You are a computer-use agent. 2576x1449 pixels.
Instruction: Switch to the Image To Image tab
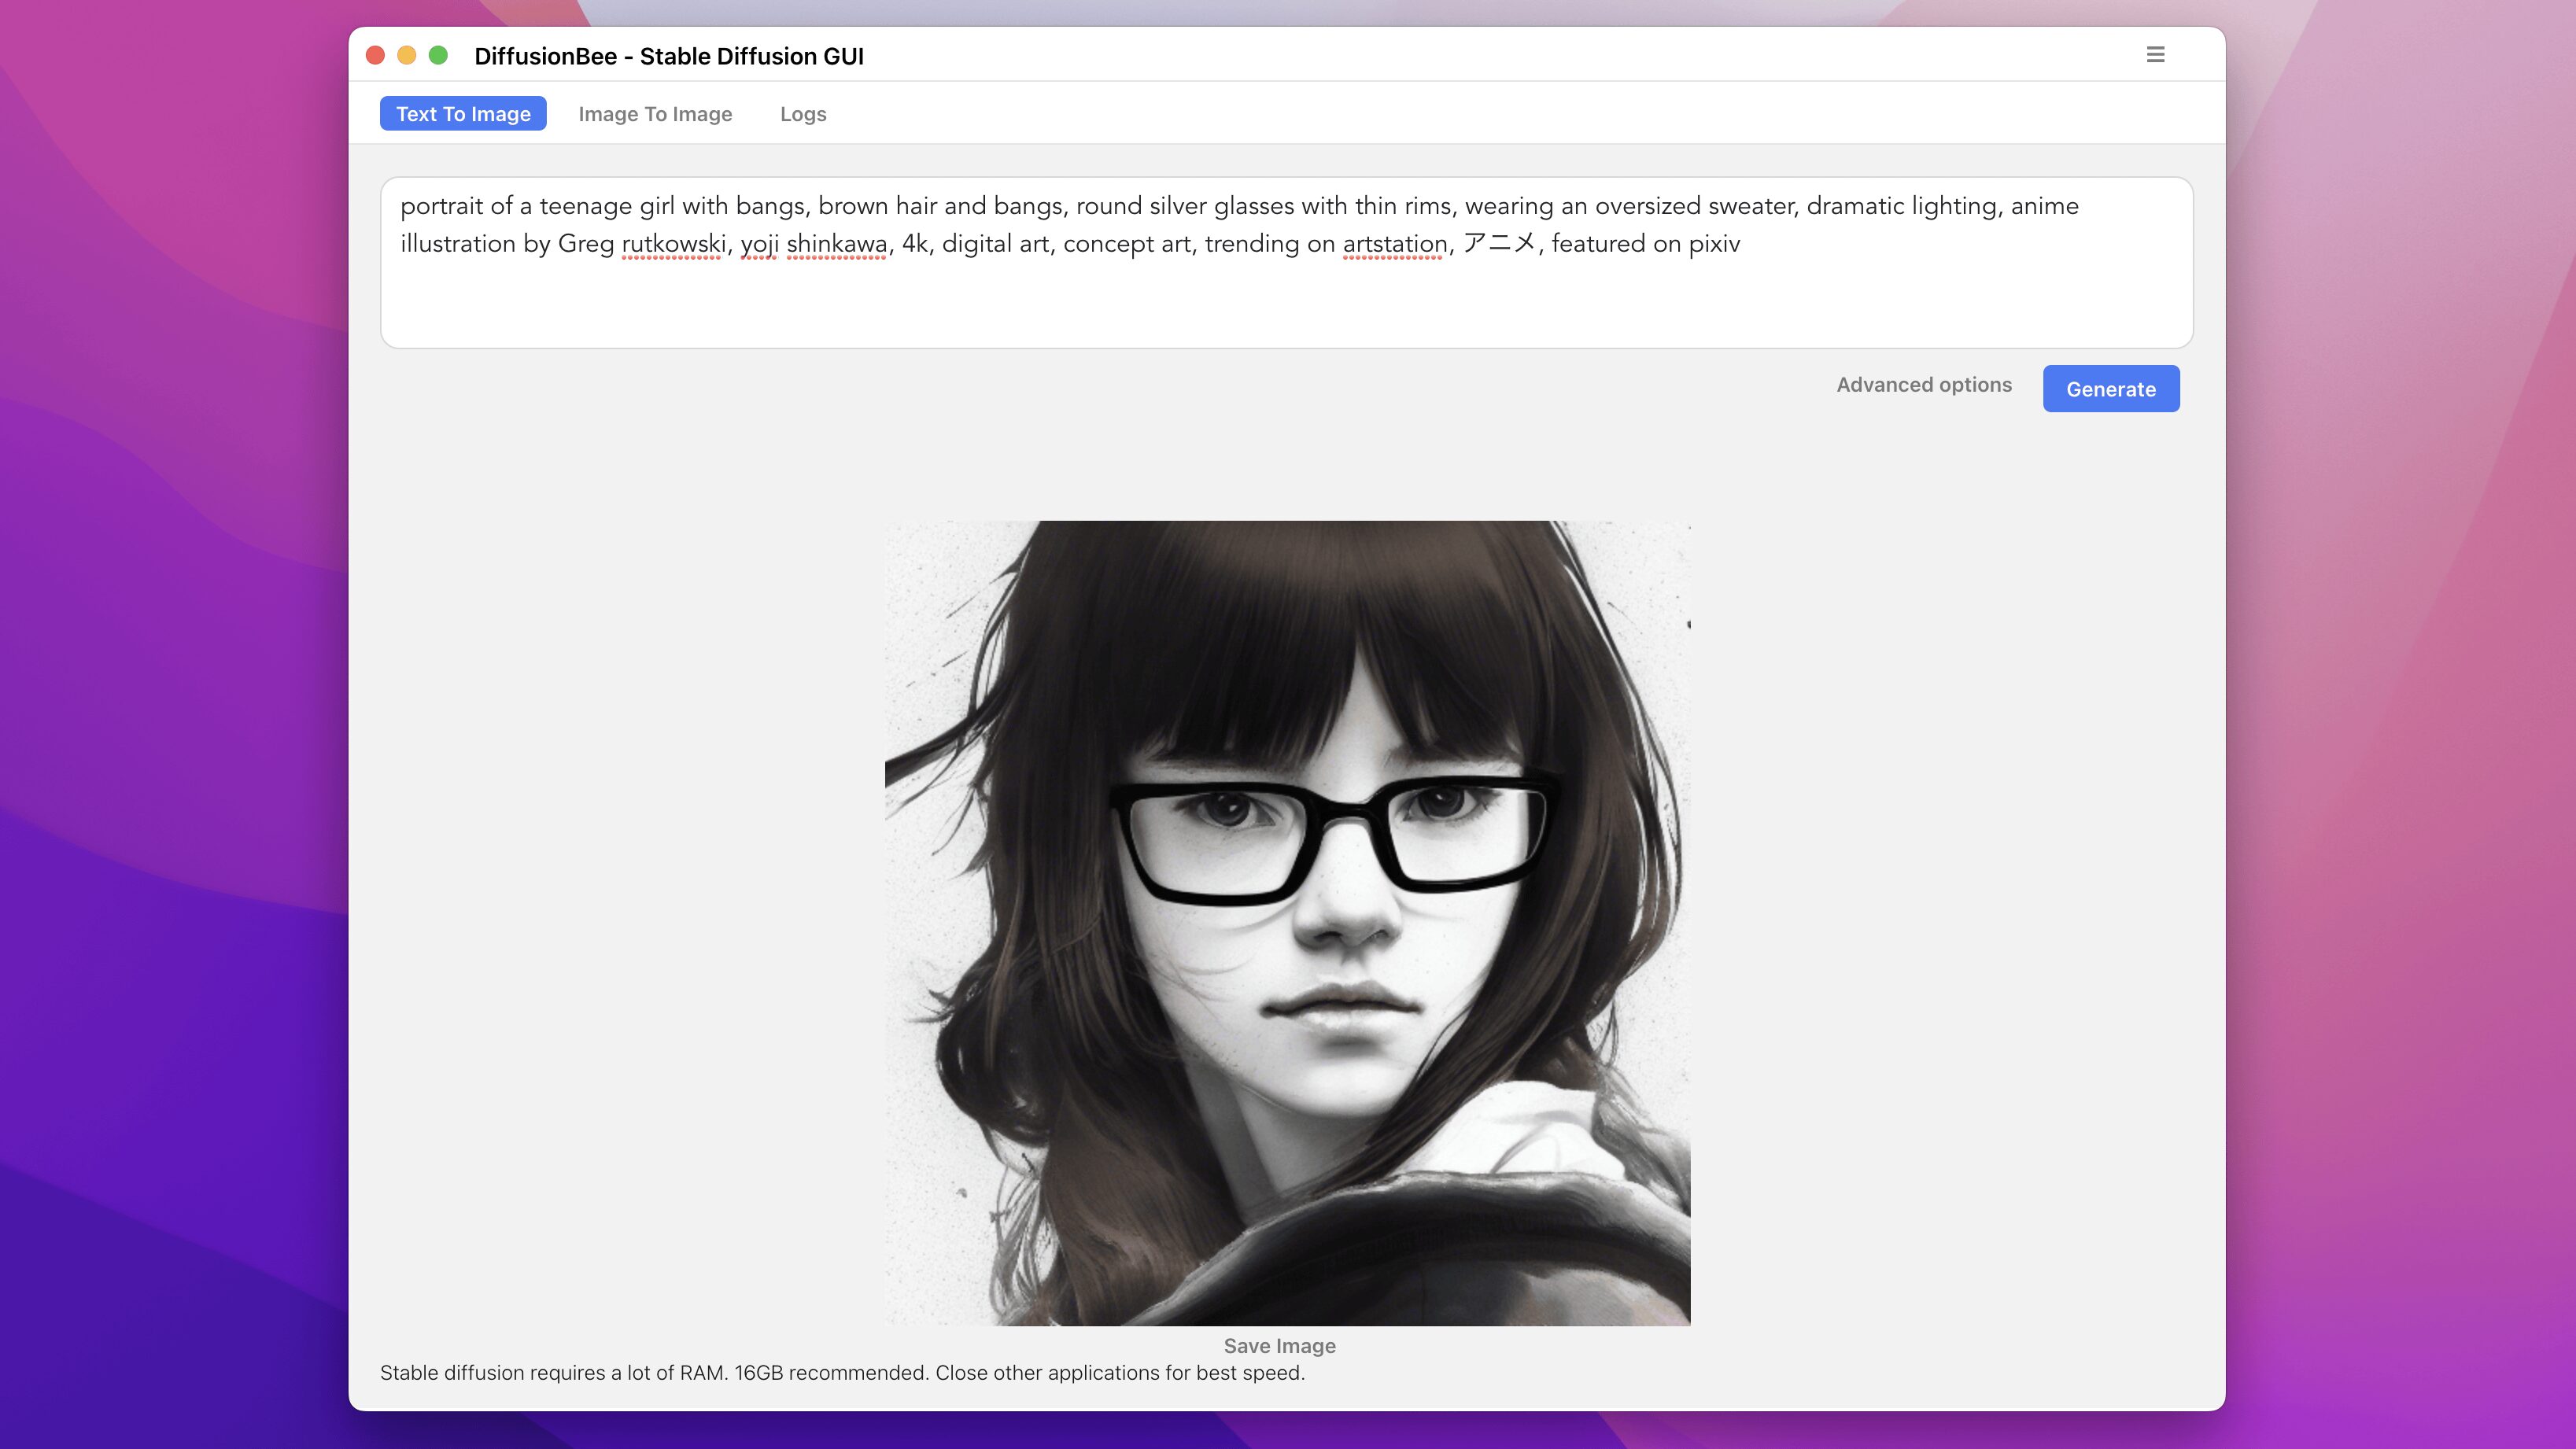pos(655,114)
